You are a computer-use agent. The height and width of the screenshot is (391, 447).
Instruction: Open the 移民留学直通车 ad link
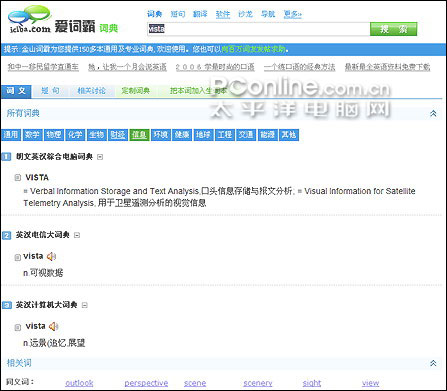tap(43, 67)
